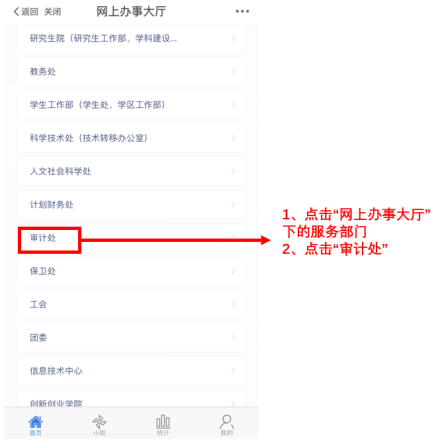The width and height of the screenshot is (444, 448).
Task: Open the 审计处 department entry
Action: 131,238
